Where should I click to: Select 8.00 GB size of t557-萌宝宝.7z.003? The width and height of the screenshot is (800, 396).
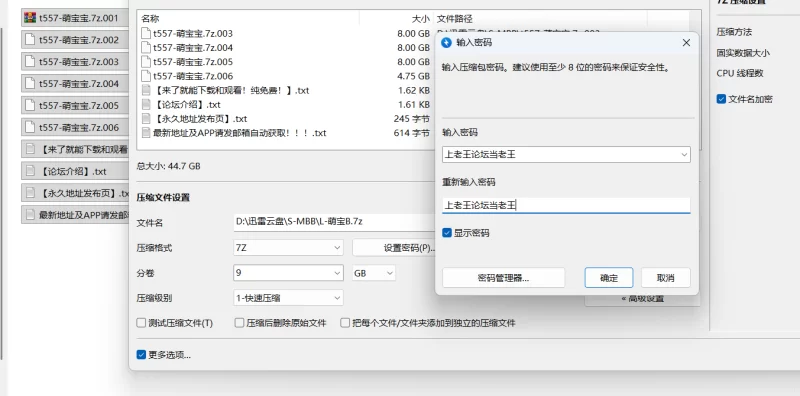(413, 34)
